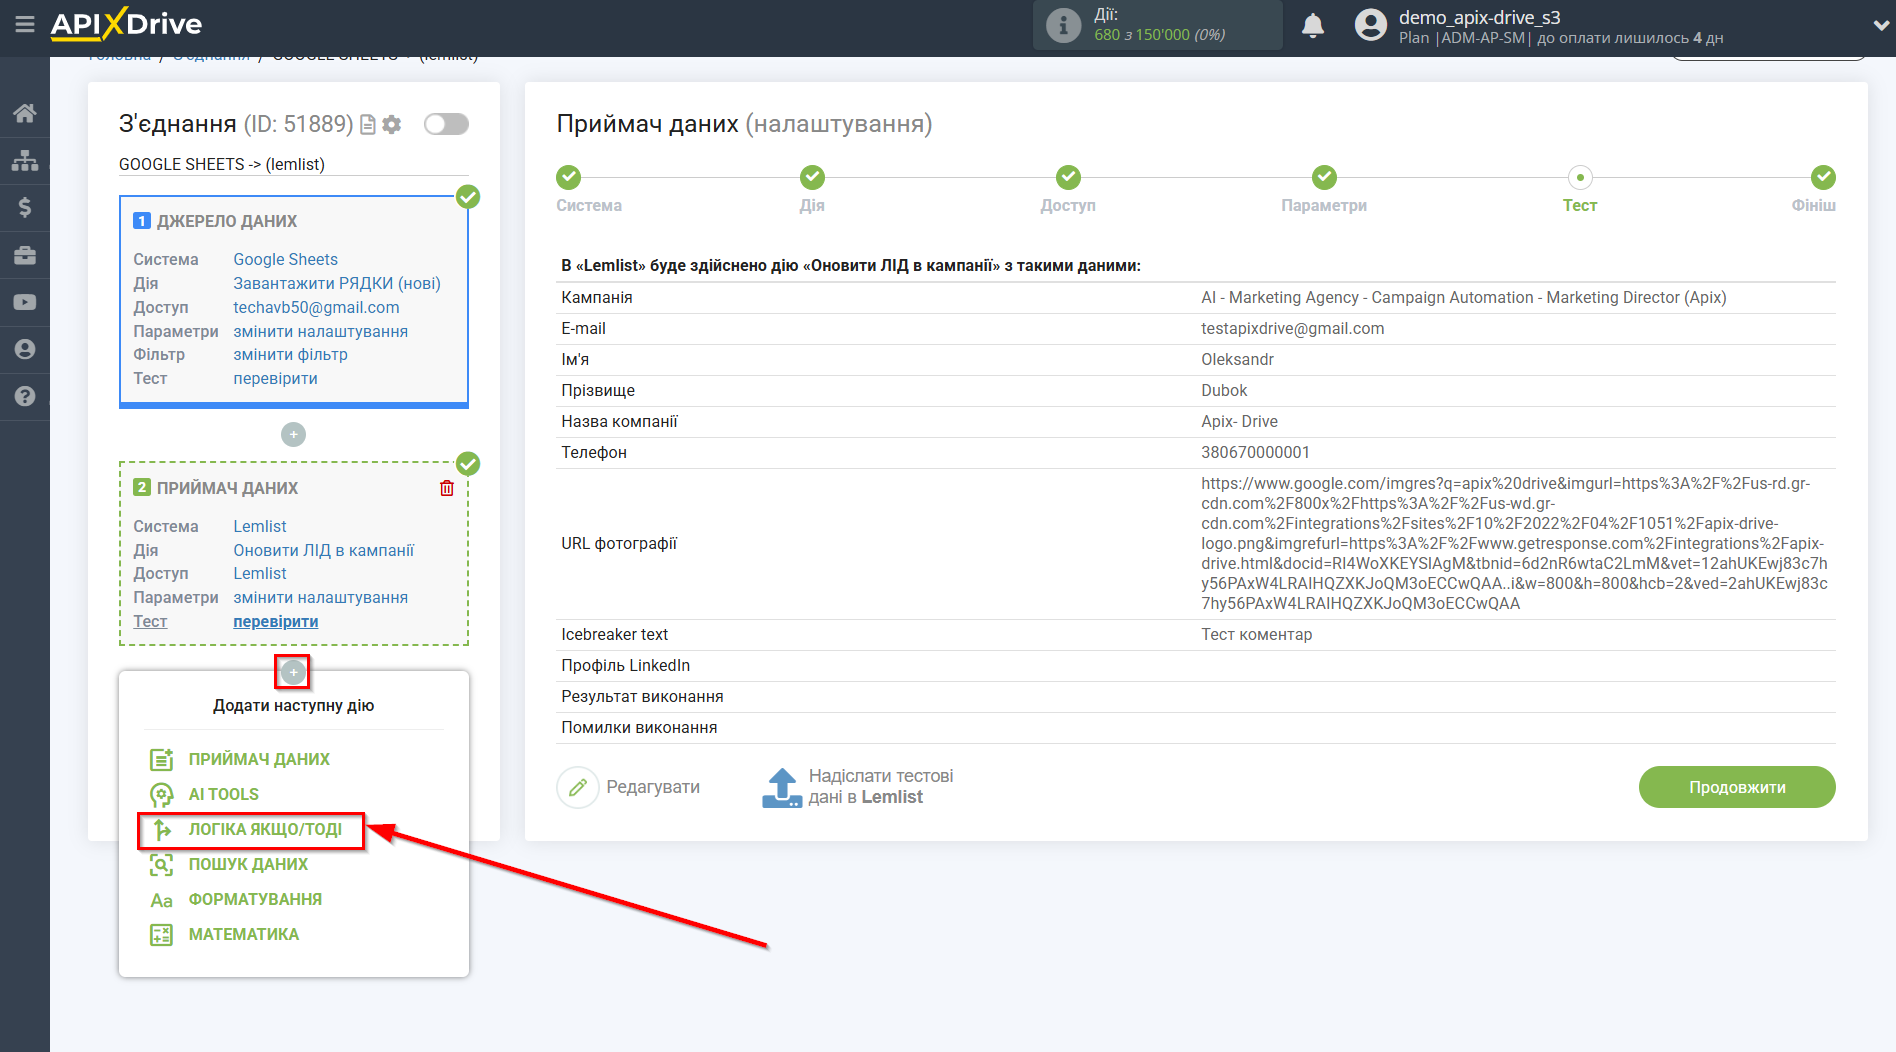Viewport: 1896px width, 1052px height.
Task: Expand the account dropdown chevron
Action: point(1880,25)
